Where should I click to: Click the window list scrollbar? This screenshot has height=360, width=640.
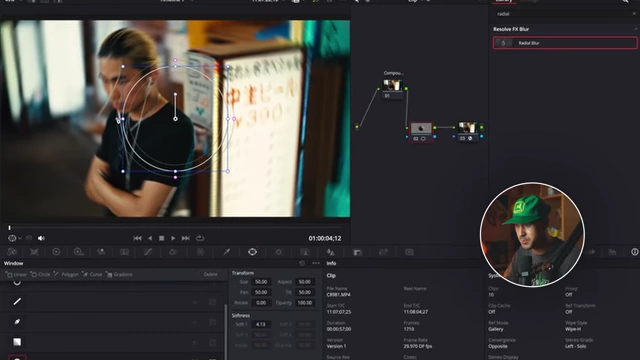226,331
